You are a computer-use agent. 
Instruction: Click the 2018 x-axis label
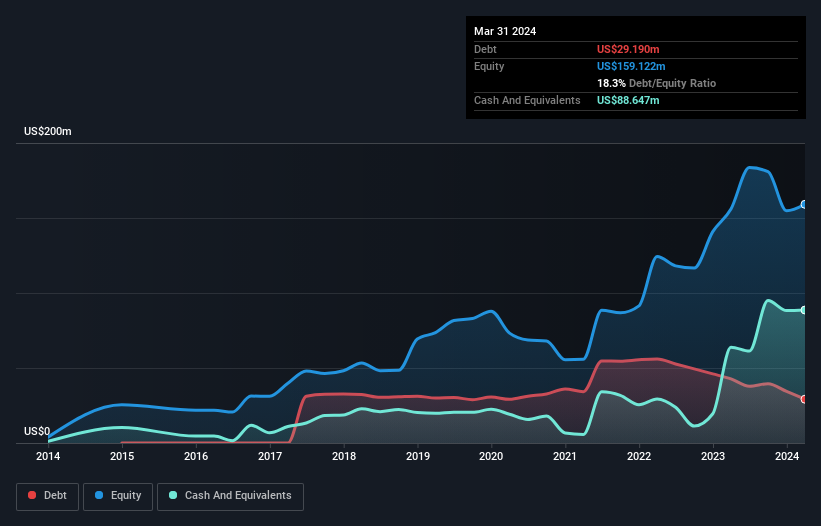point(344,456)
